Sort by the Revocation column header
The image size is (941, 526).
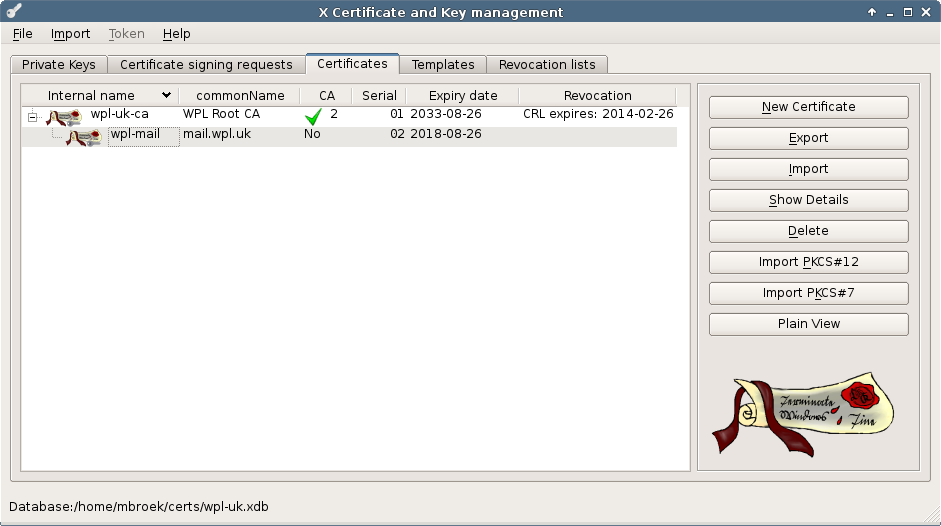[598, 95]
